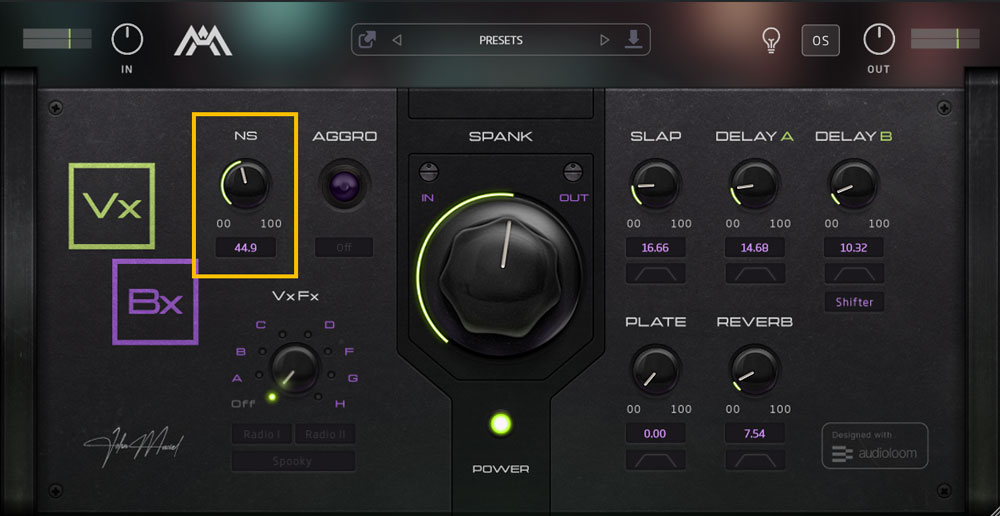The width and height of the screenshot is (1000, 516).
Task: Toggle the OS oversampling button
Action: tap(820, 40)
